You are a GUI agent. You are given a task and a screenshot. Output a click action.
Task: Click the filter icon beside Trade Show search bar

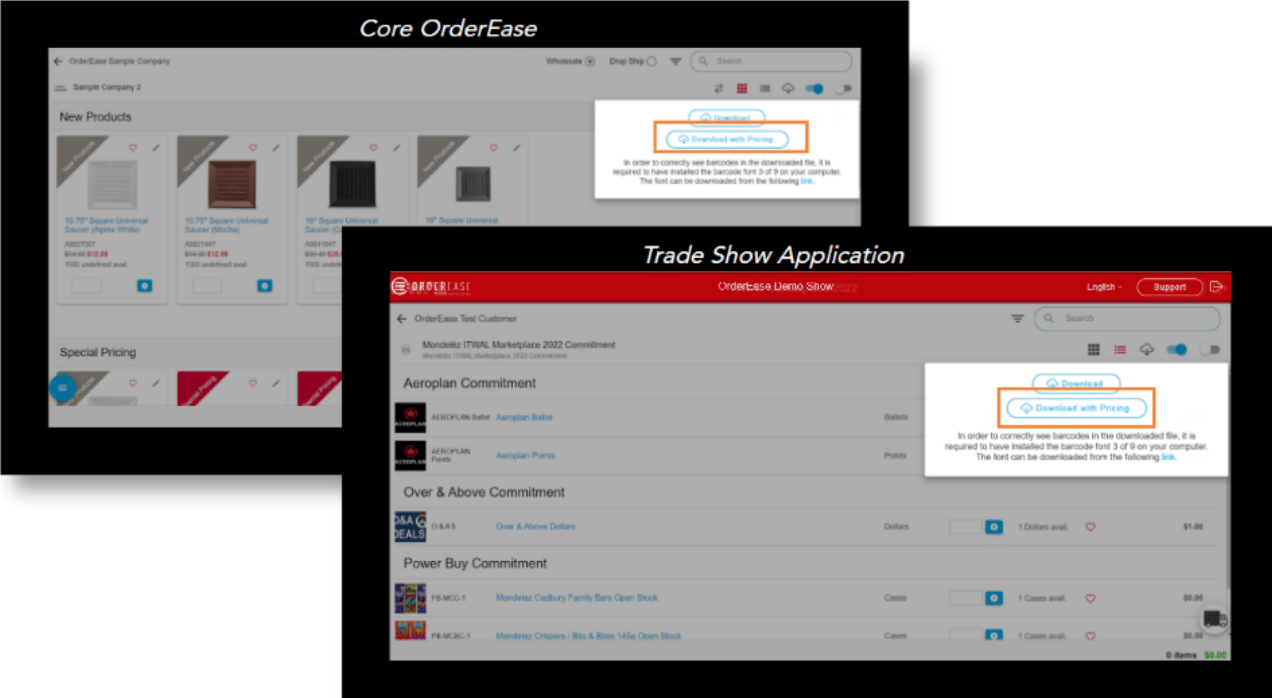[x=1017, y=318]
